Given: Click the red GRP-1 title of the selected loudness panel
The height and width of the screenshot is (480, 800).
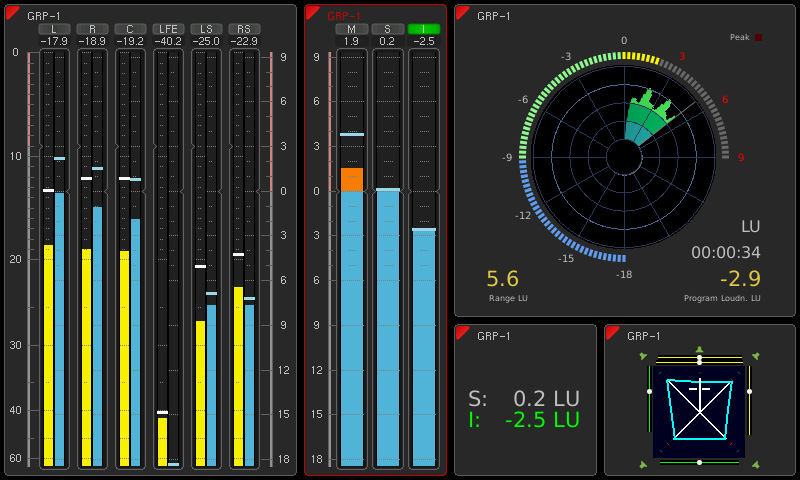Looking at the screenshot, I should [344, 16].
